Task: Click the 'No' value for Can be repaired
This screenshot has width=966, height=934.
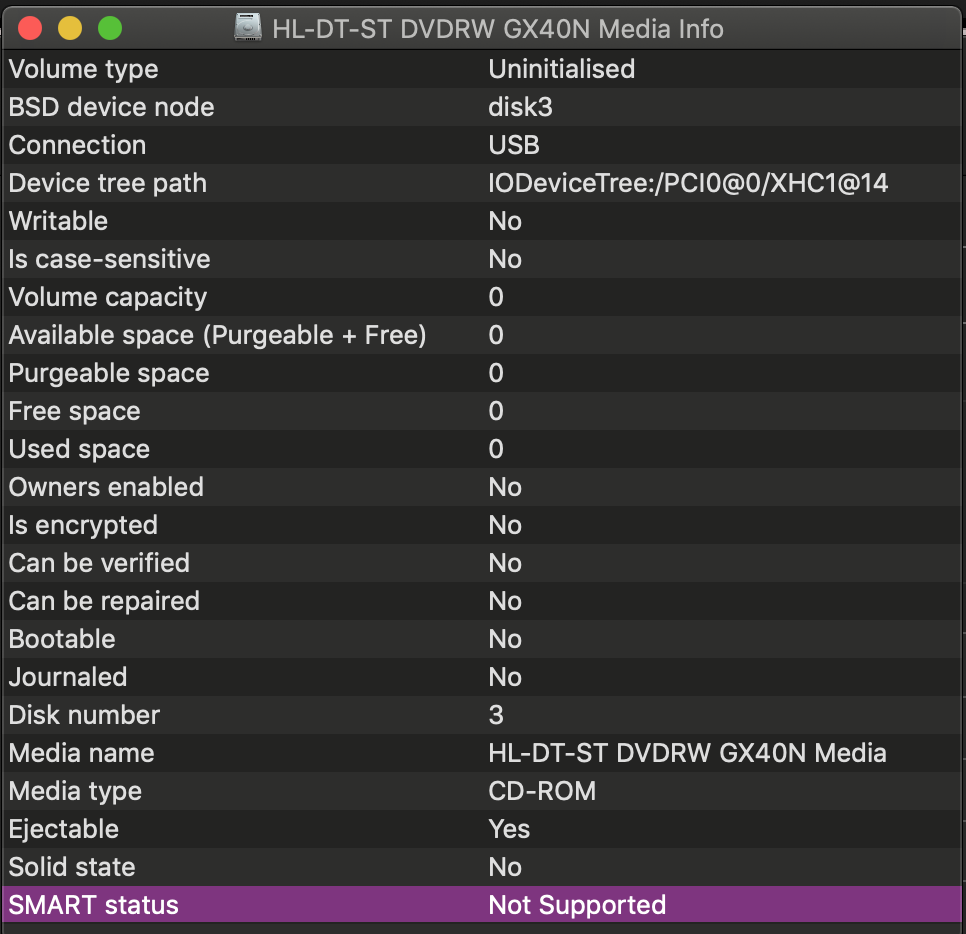Action: pyautogui.click(x=505, y=601)
